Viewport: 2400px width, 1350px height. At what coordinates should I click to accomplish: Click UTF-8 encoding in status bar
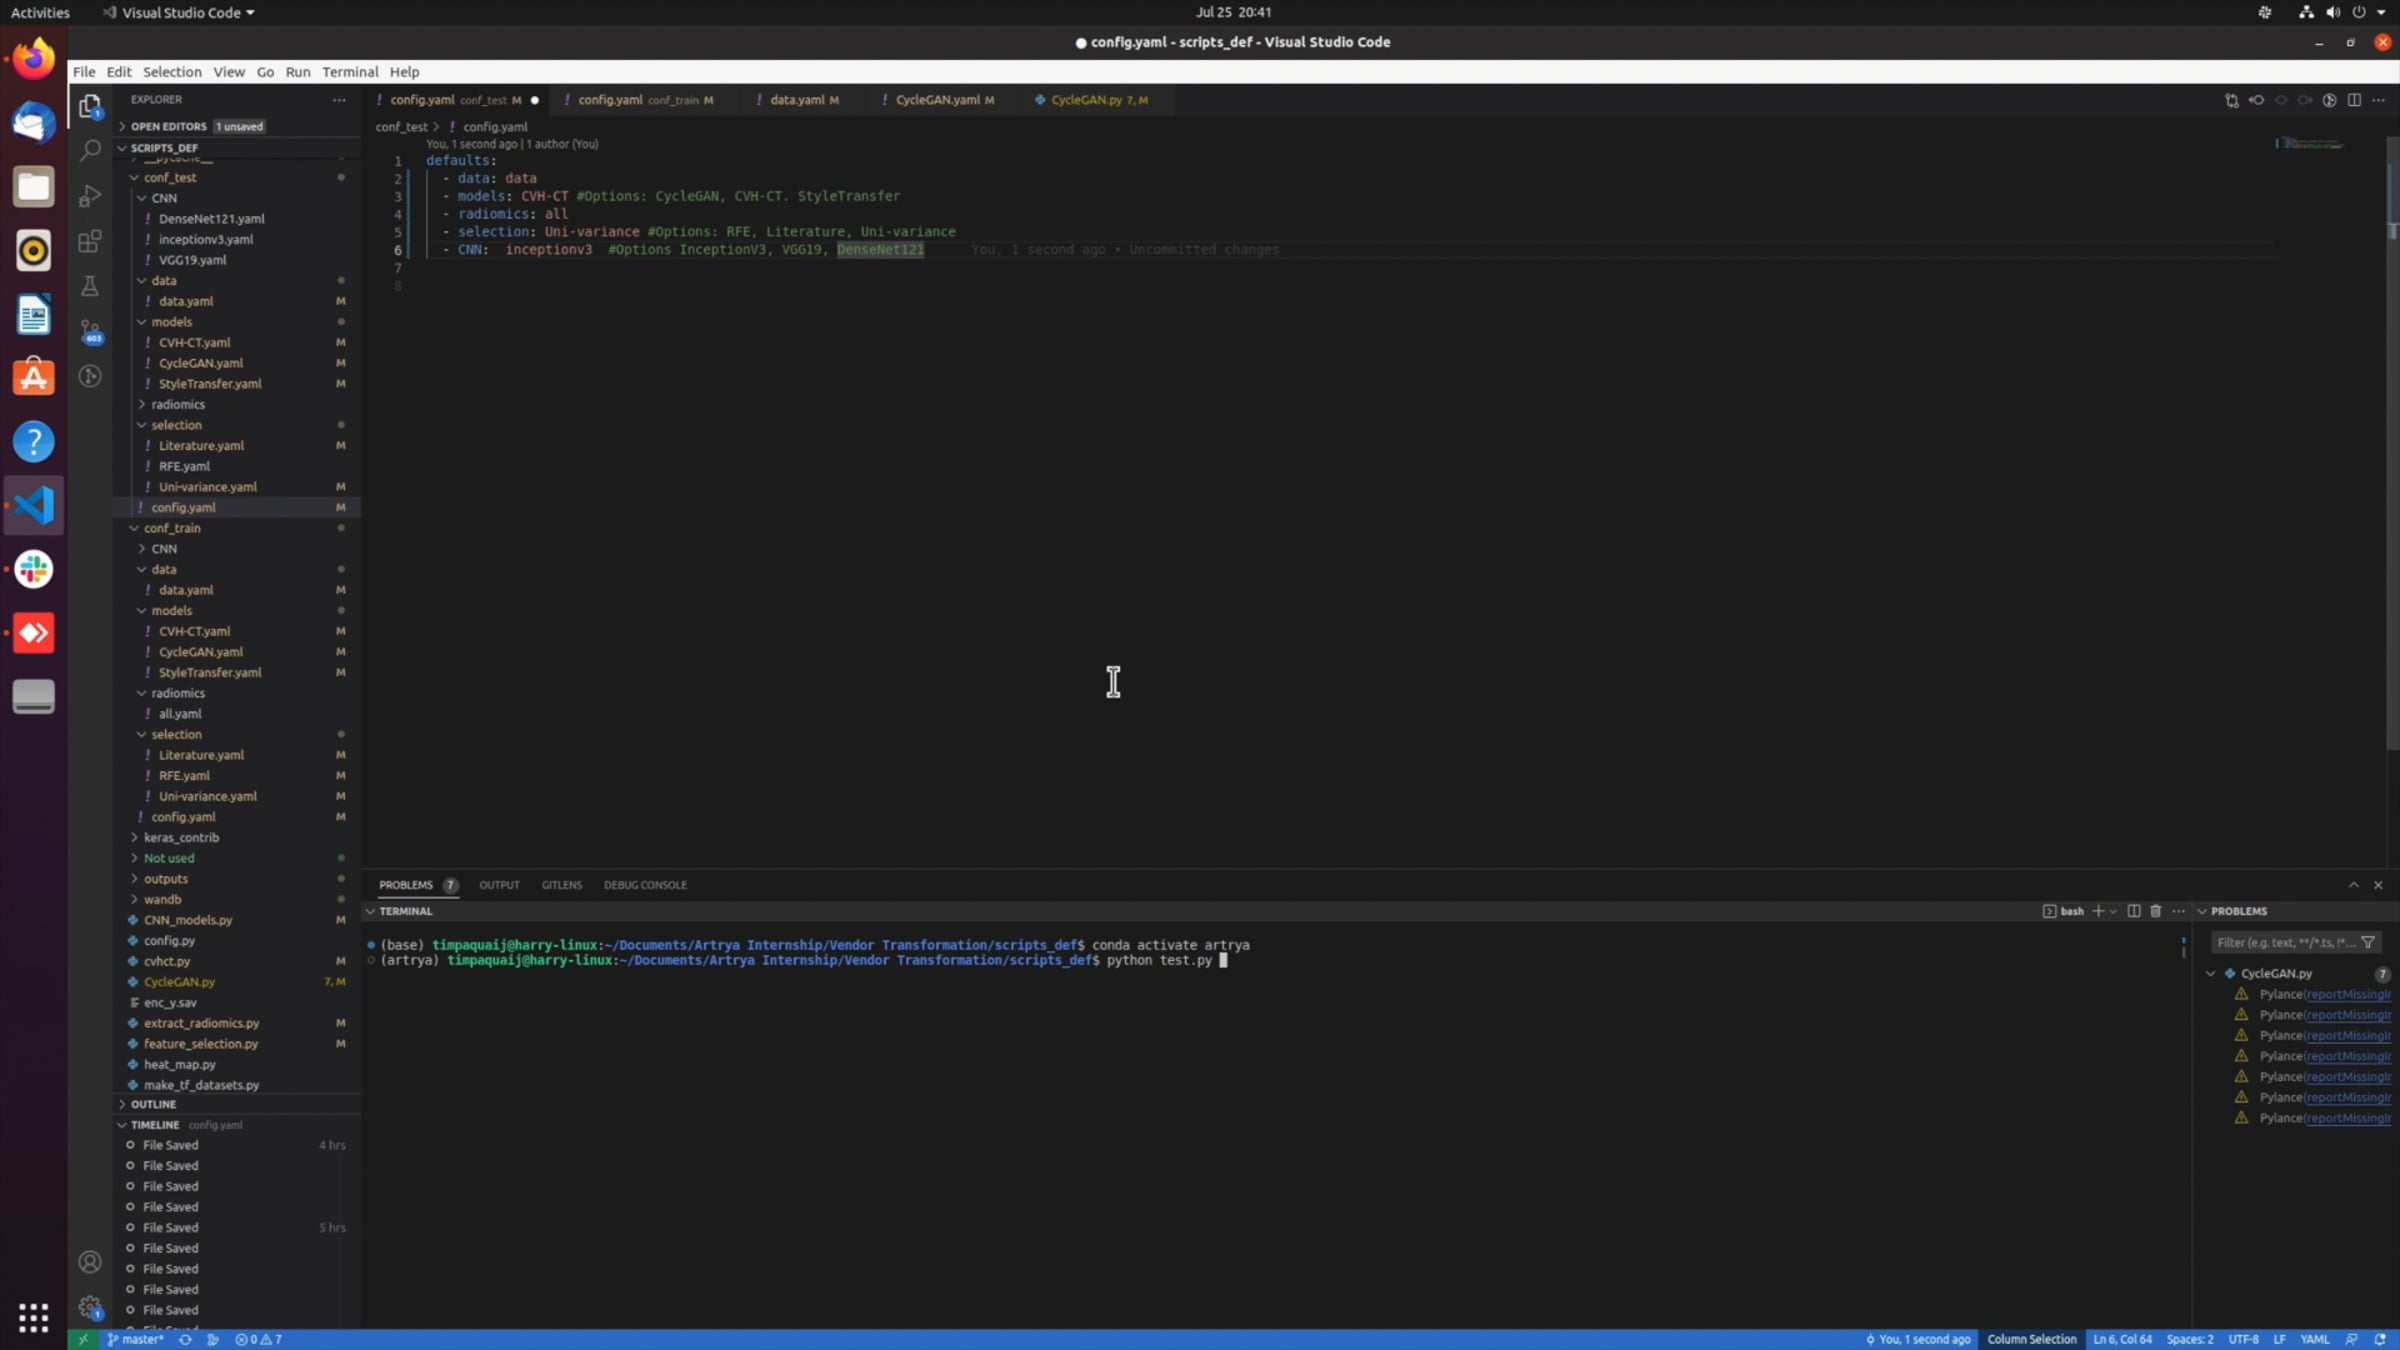2244,1340
